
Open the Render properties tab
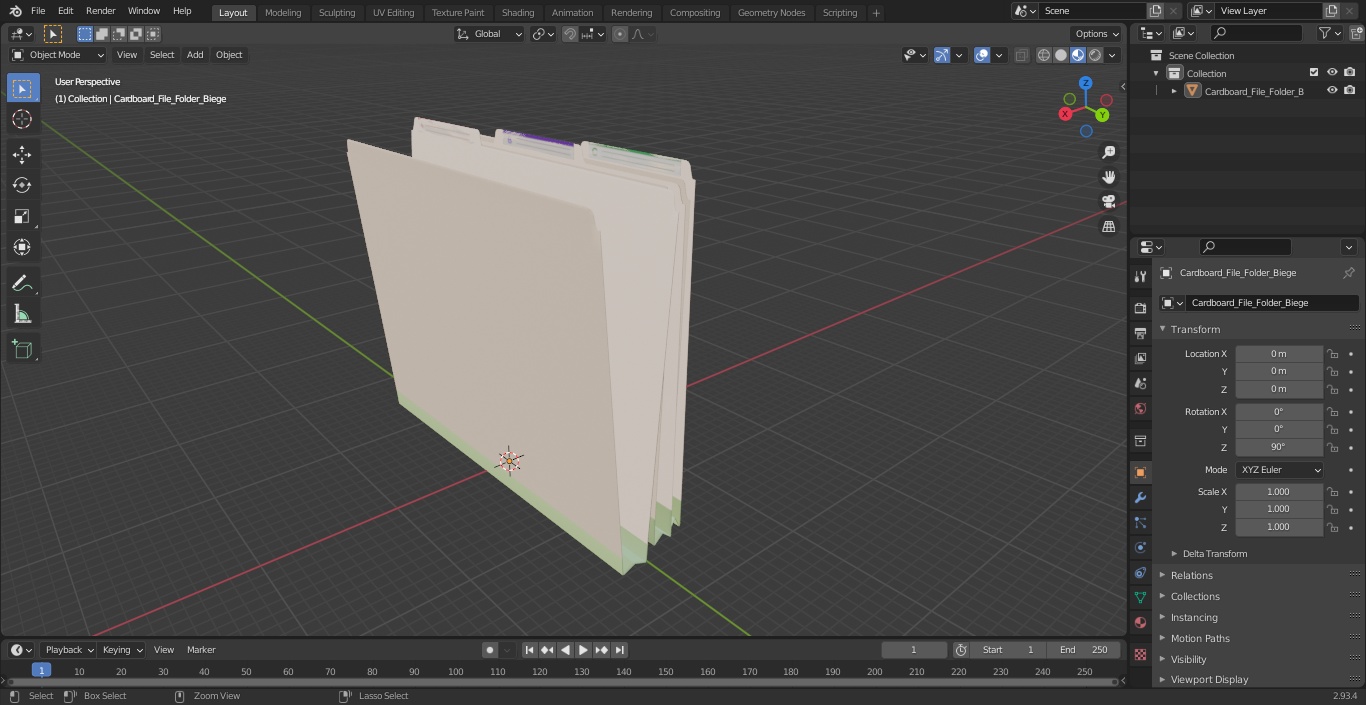[1140, 308]
